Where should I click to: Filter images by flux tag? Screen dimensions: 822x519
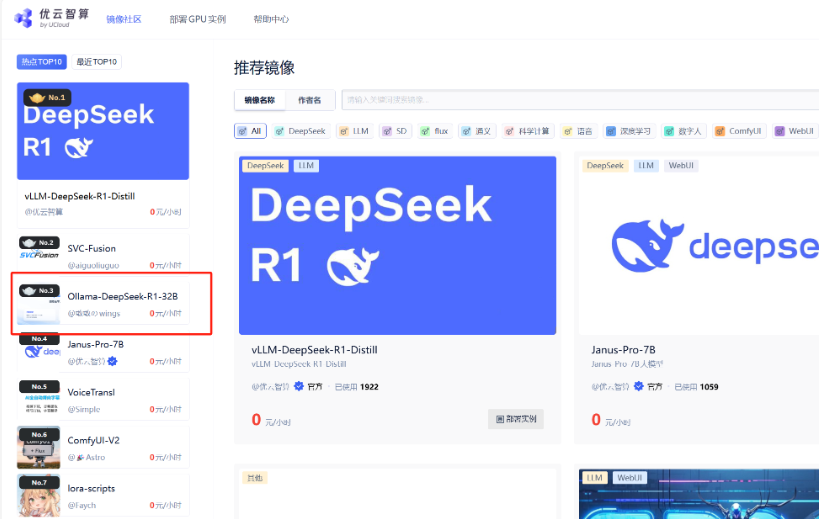point(435,131)
